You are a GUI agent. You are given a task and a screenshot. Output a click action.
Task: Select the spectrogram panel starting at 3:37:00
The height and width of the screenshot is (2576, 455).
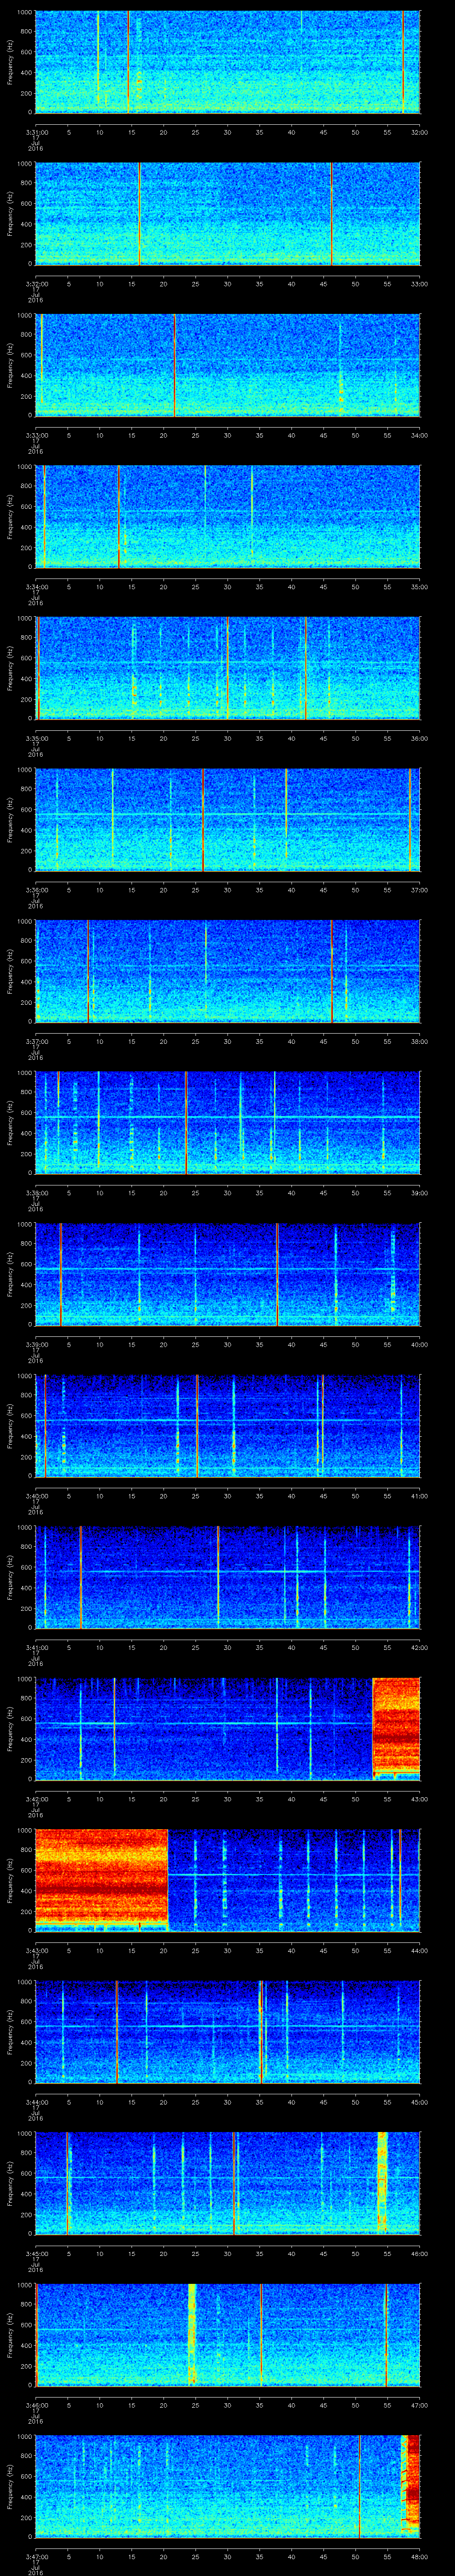(228, 971)
